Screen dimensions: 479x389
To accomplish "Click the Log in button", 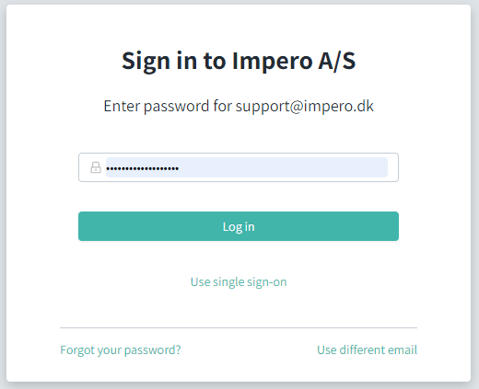I will tap(238, 226).
